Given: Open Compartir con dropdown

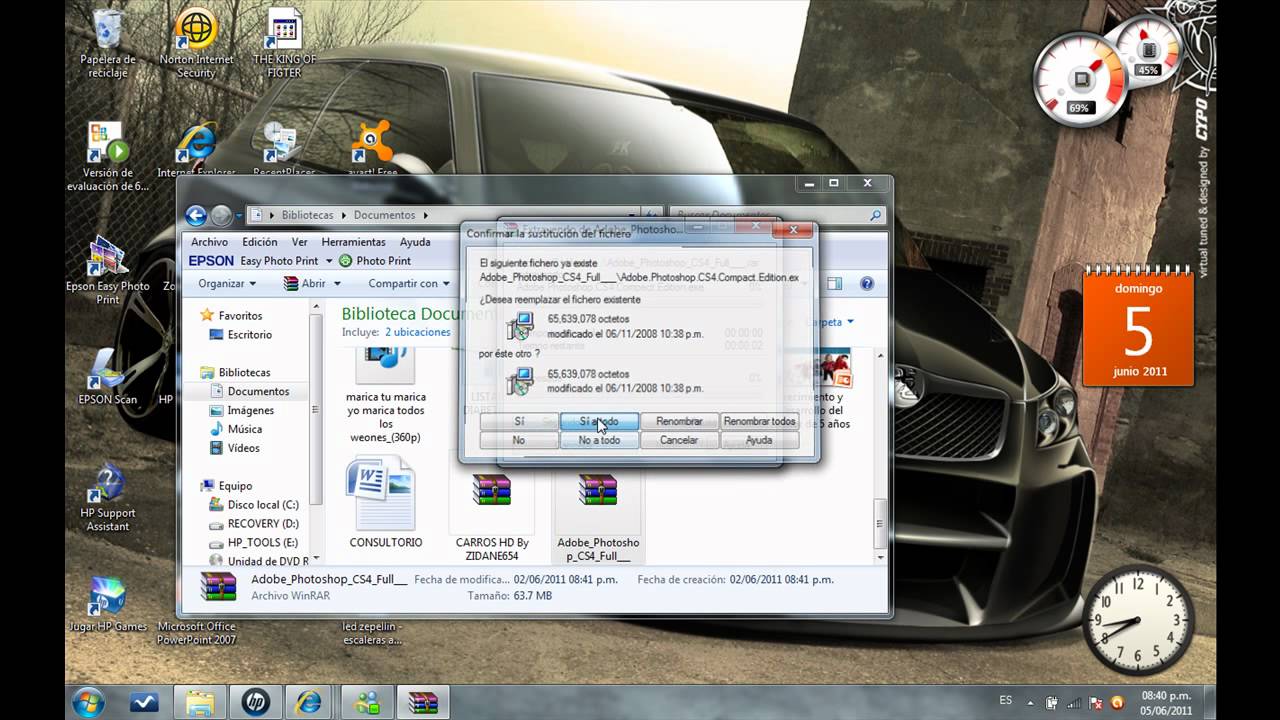Looking at the screenshot, I should 409,283.
